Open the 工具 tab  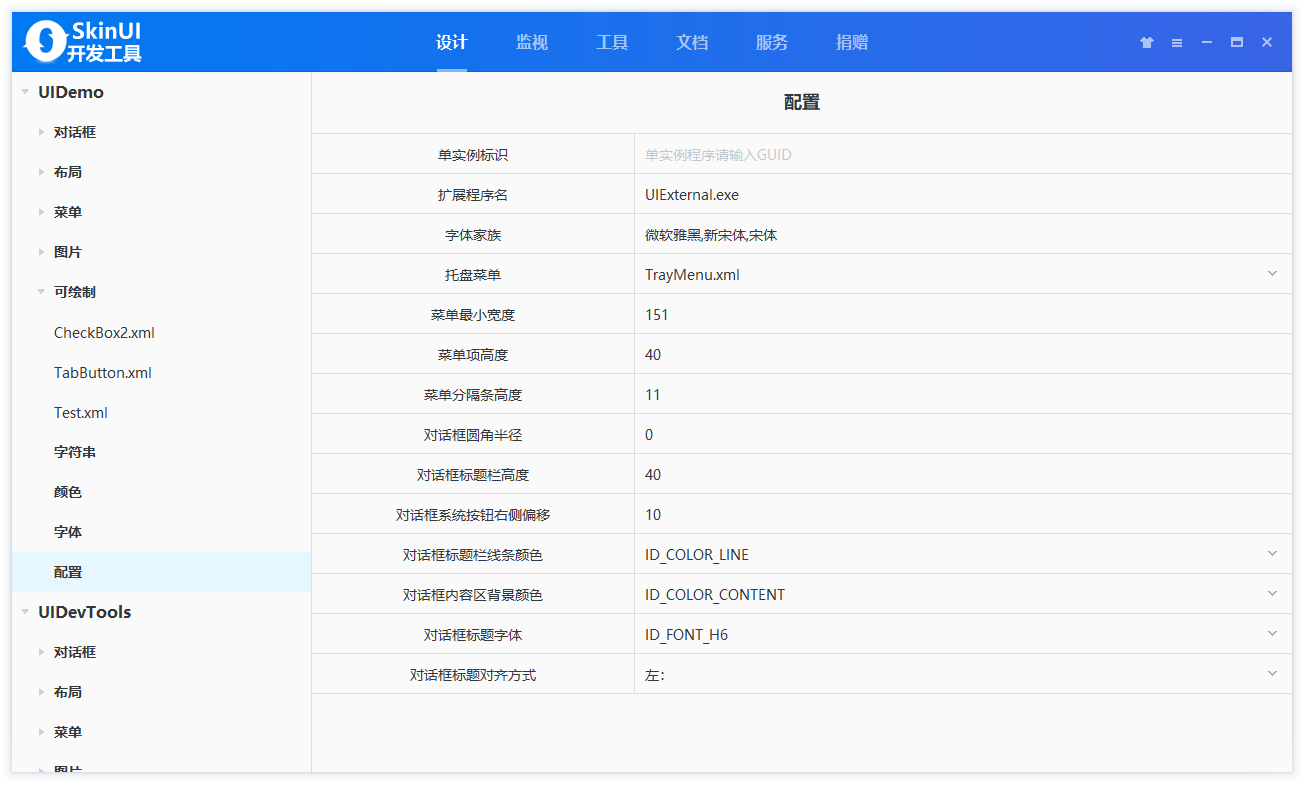[x=612, y=42]
